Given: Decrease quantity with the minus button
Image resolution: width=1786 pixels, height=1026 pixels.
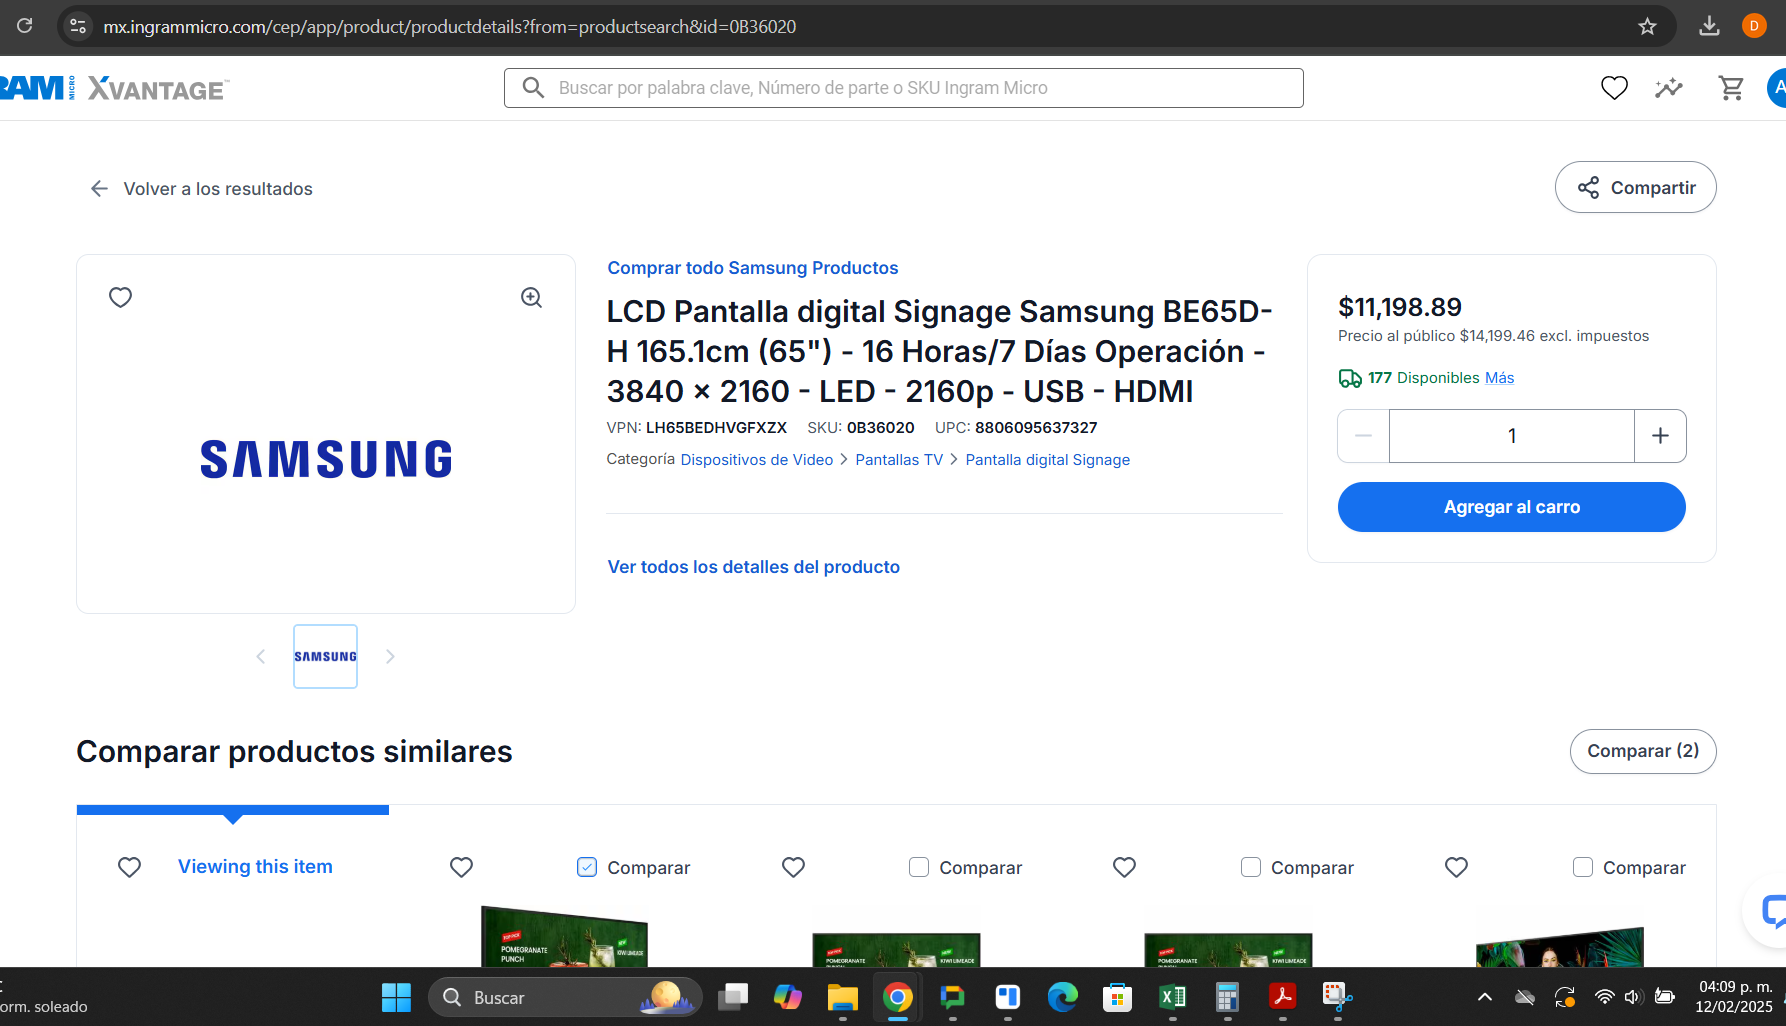Looking at the screenshot, I should [1363, 436].
